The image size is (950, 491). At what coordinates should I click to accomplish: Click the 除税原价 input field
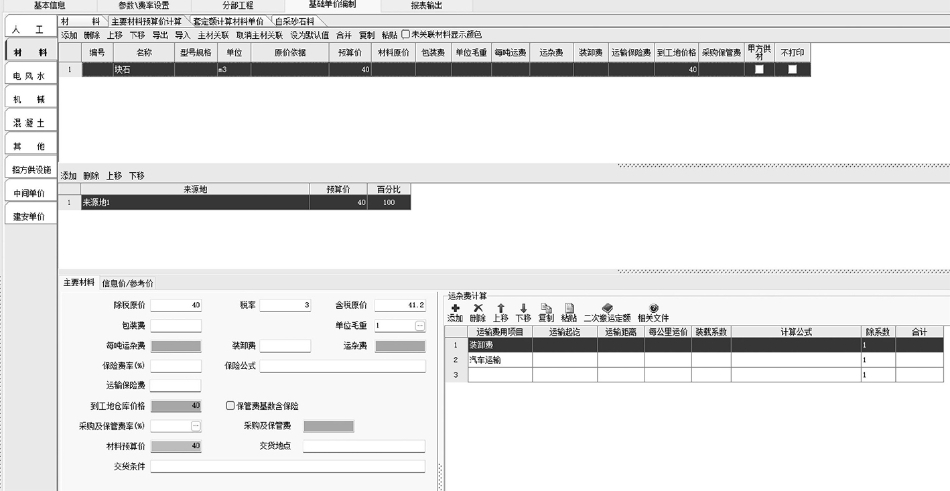pos(176,305)
